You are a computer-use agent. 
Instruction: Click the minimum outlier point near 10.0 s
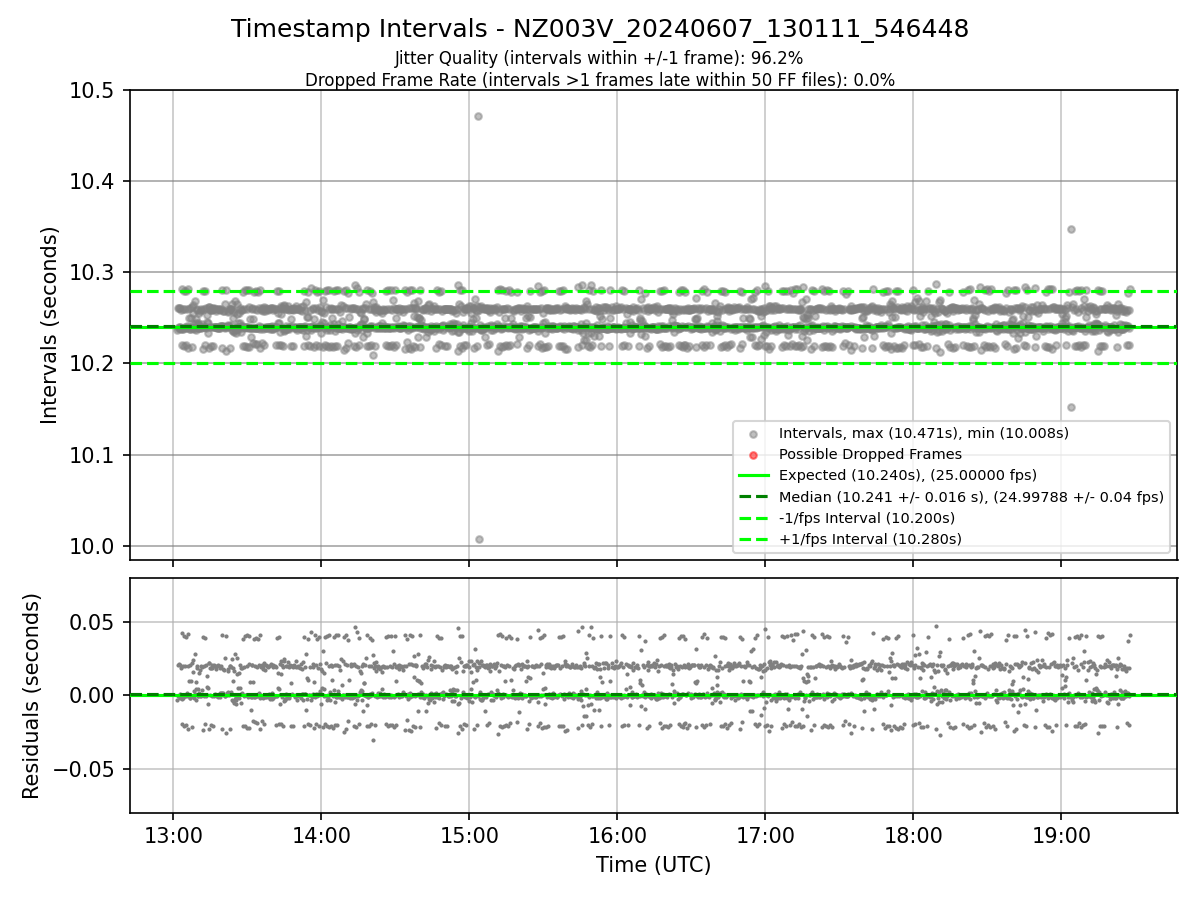coord(479,539)
